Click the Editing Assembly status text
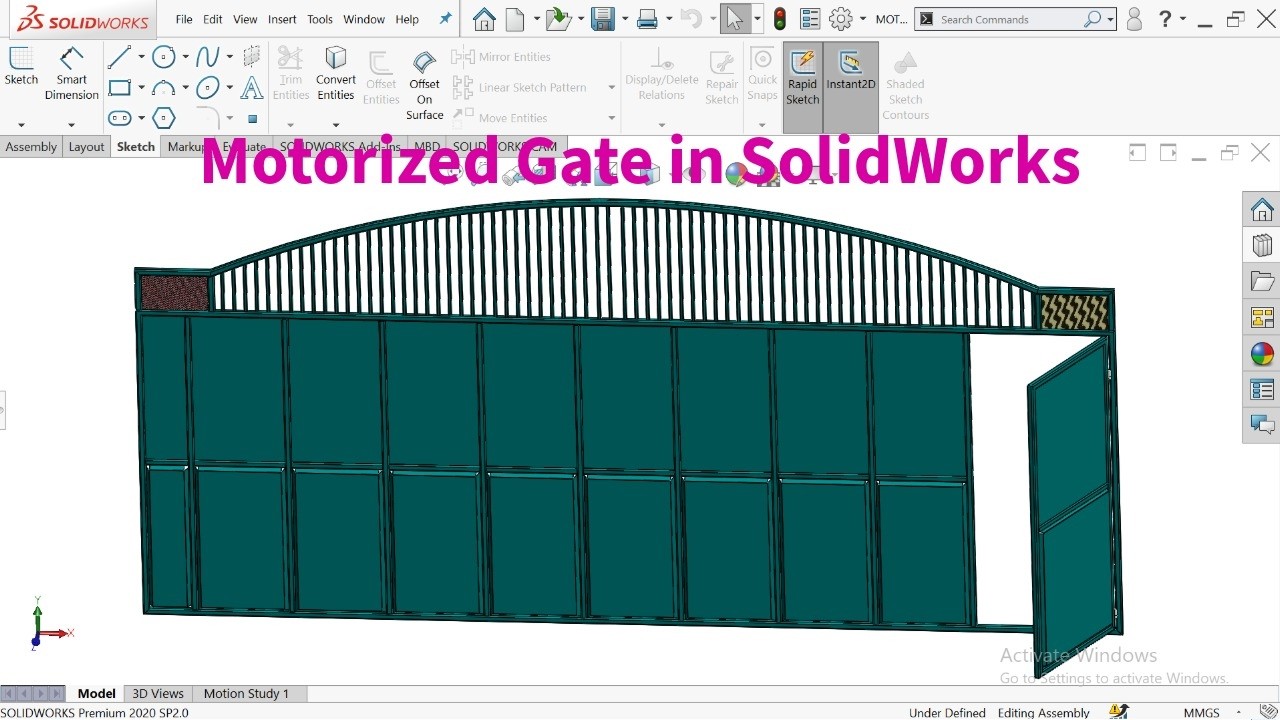Image resolution: width=1280 pixels, height=720 pixels. point(1044,713)
